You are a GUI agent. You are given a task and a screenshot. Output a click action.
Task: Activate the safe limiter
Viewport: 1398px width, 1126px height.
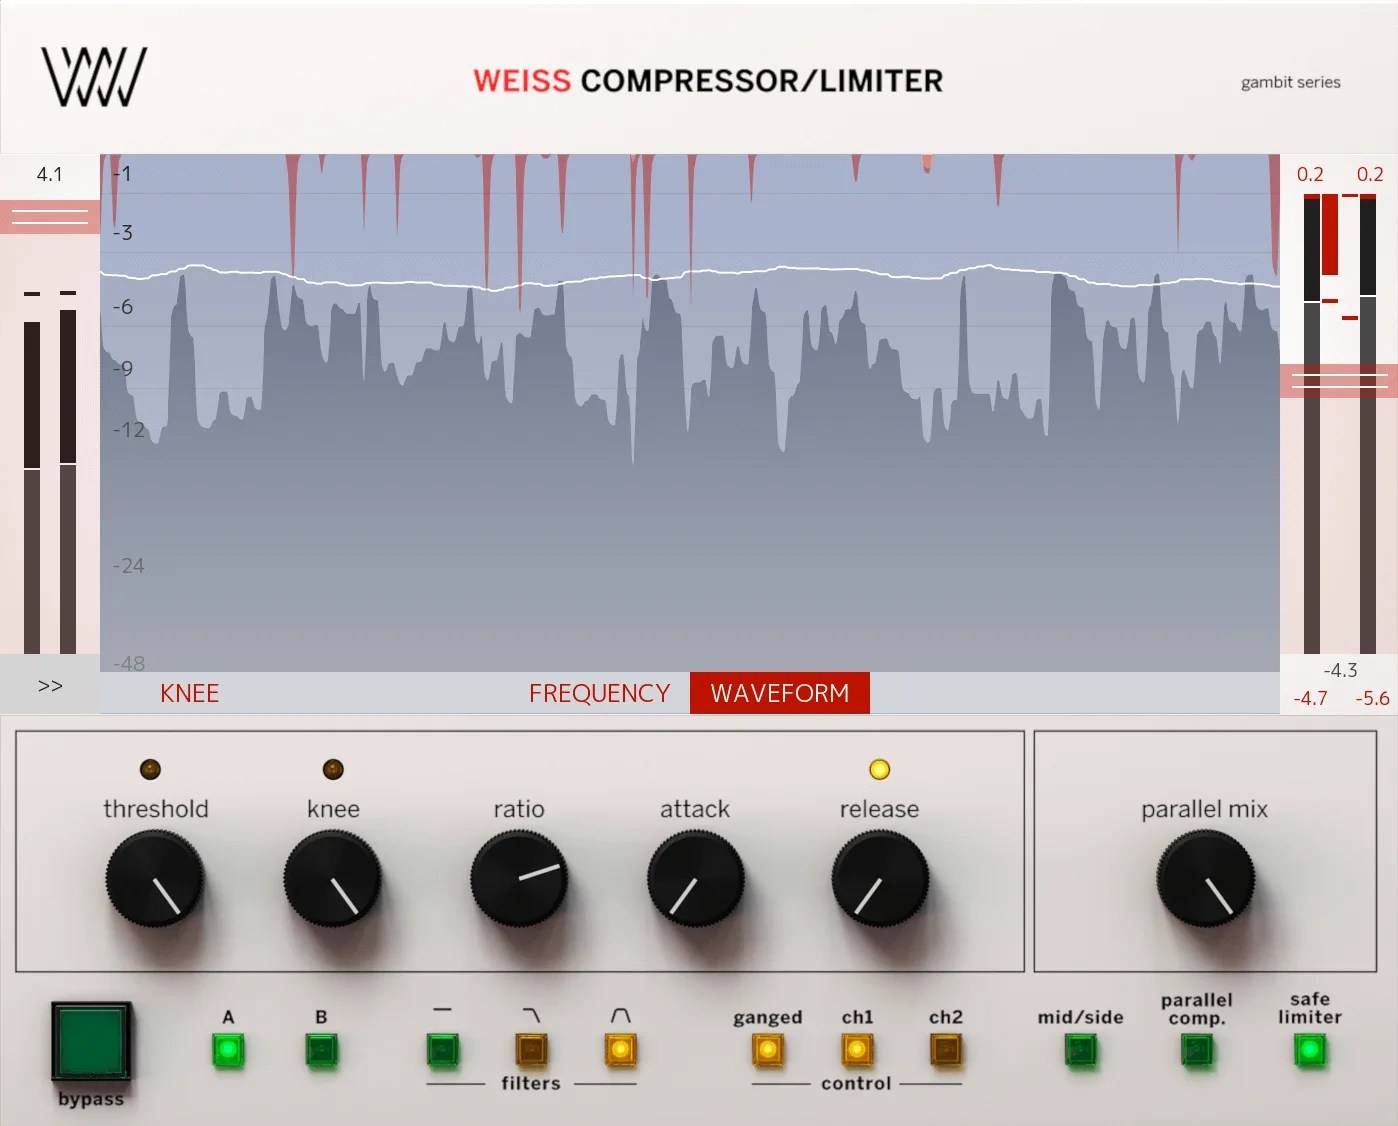[1309, 1051]
